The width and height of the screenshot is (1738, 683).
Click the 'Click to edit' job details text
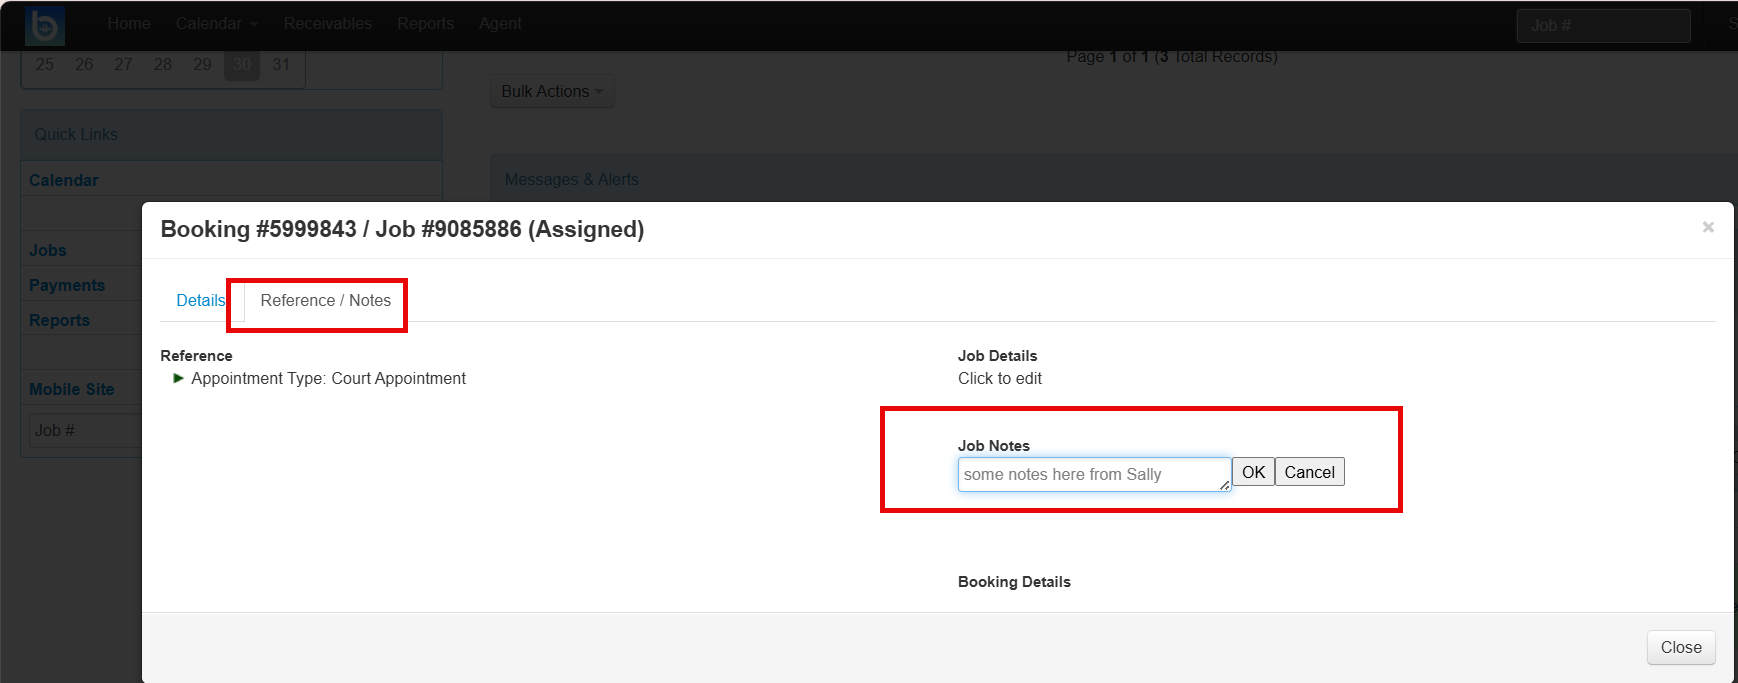point(1000,378)
